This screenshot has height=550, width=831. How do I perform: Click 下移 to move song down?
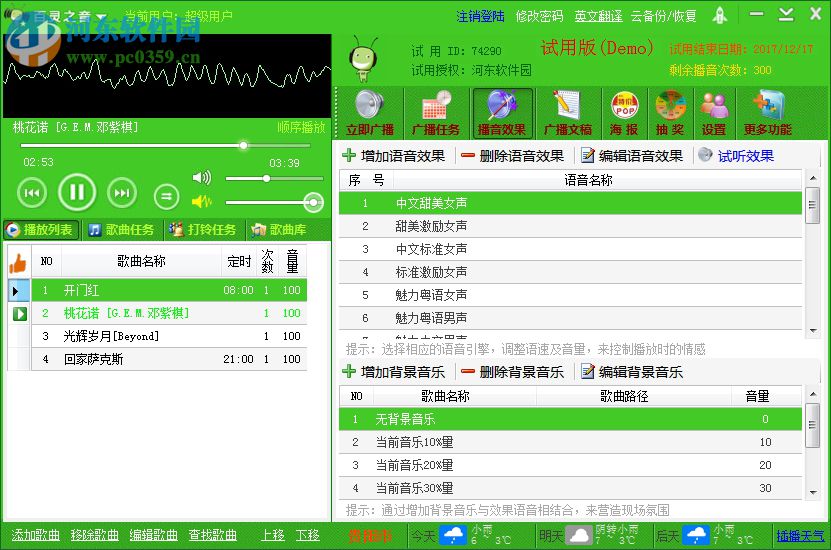(x=307, y=535)
